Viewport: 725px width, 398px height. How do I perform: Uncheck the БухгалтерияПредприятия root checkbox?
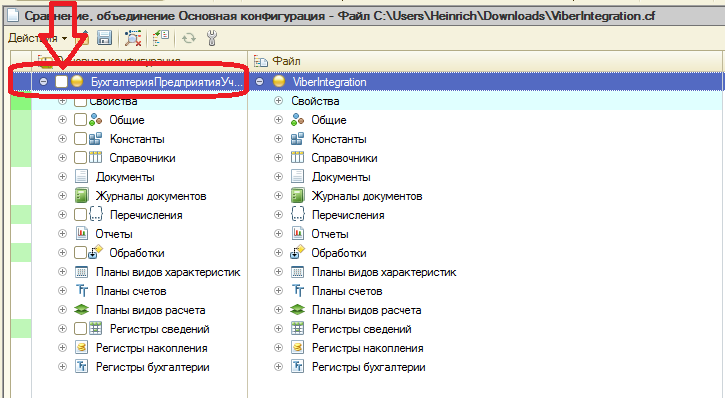(61, 82)
